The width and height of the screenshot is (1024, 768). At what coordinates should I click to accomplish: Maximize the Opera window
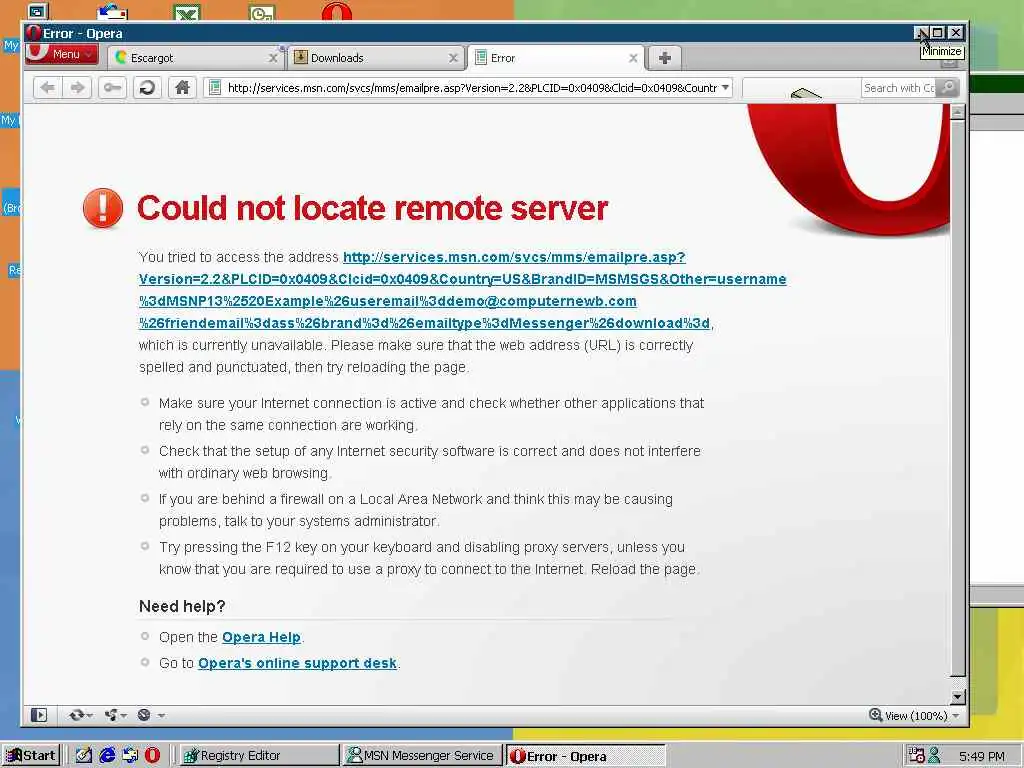938,33
